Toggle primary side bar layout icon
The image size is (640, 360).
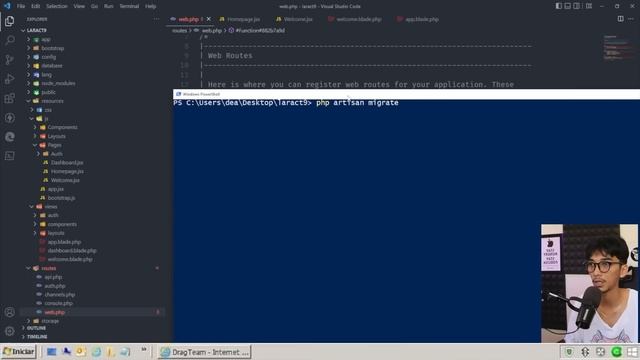coord(558,6)
